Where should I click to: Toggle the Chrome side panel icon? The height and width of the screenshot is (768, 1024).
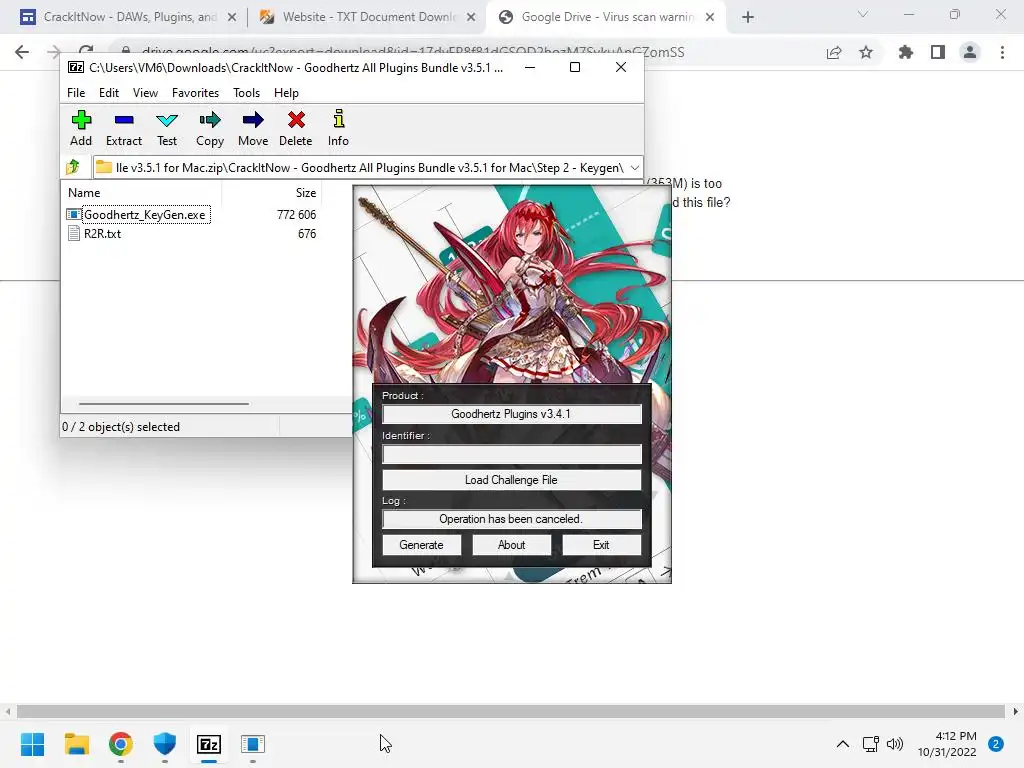pos(938,52)
